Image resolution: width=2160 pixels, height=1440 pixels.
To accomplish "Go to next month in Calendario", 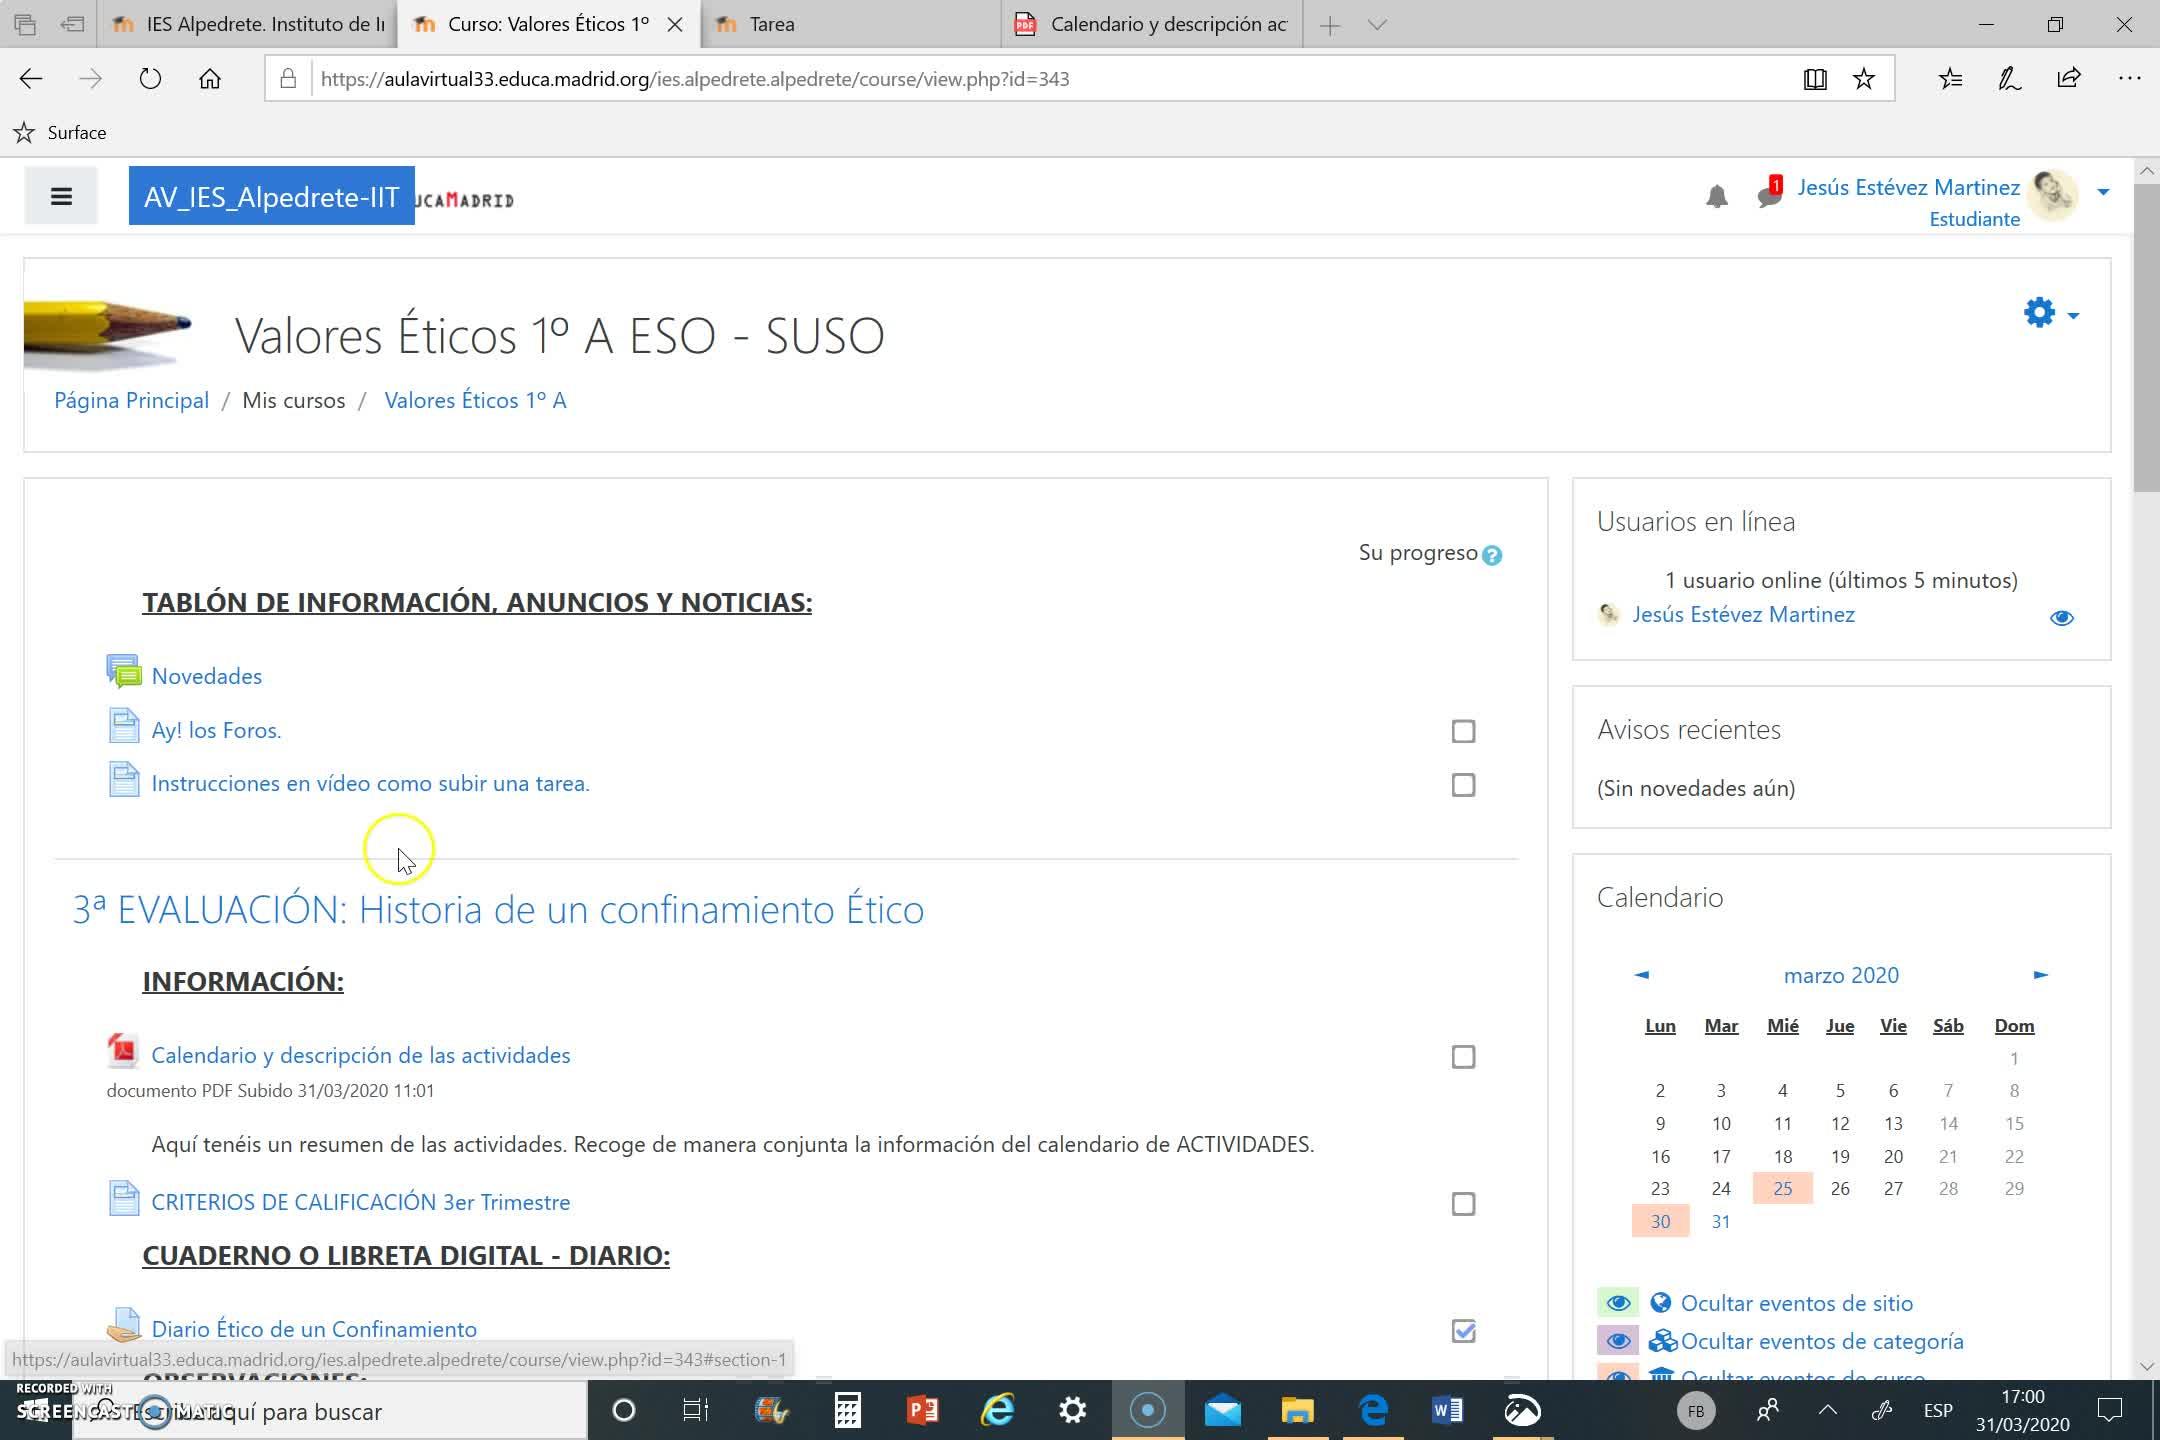I will 2040,975.
